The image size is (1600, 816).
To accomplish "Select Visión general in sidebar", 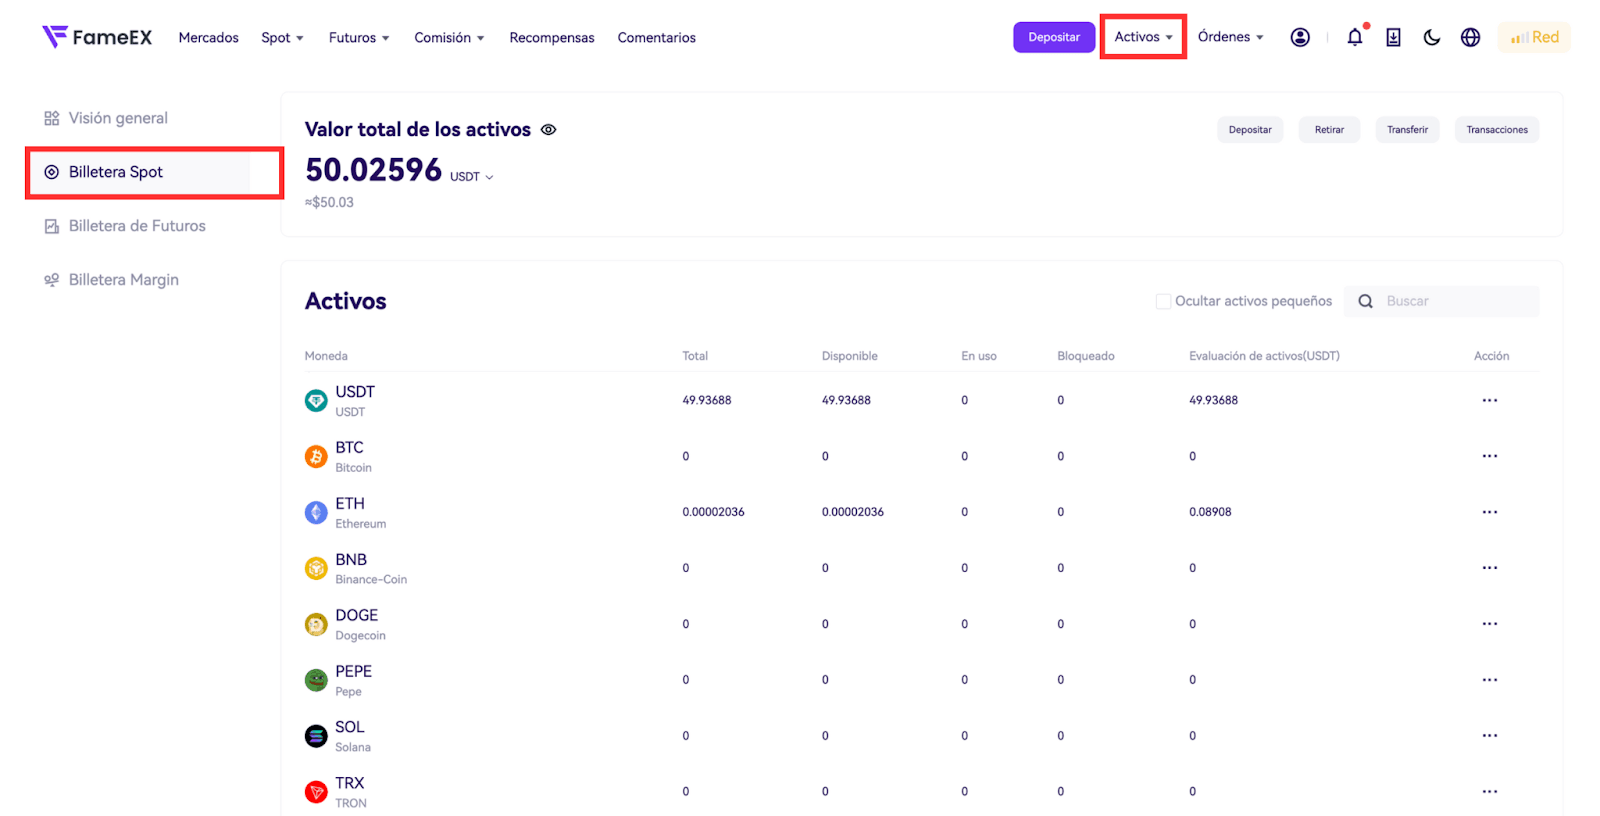I will coord(106,118).
